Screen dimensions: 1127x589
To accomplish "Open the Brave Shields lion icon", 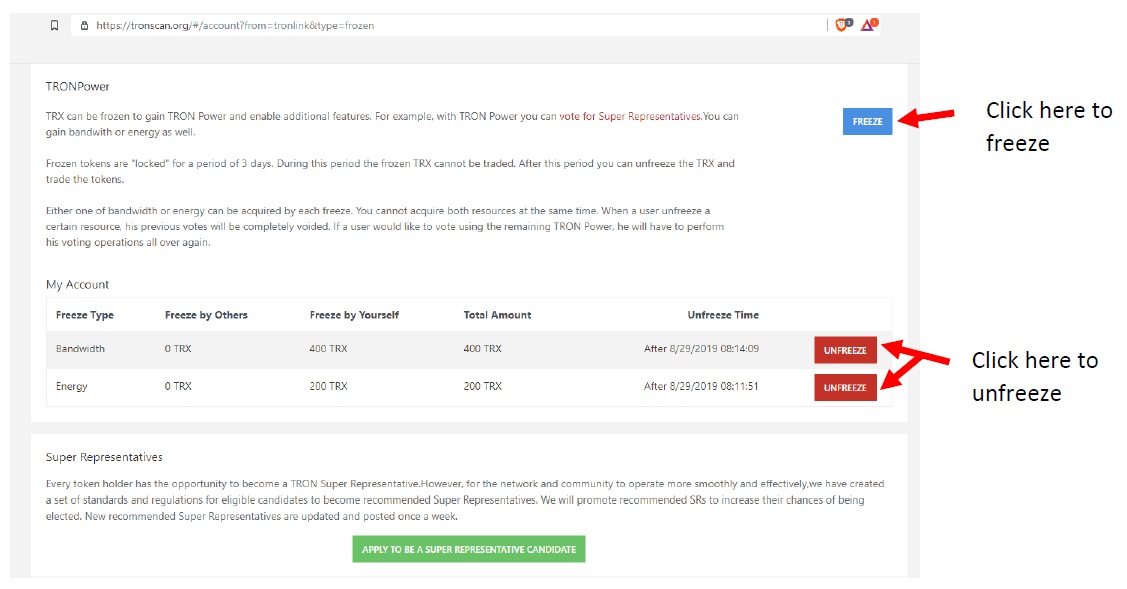I will (843, 25).
